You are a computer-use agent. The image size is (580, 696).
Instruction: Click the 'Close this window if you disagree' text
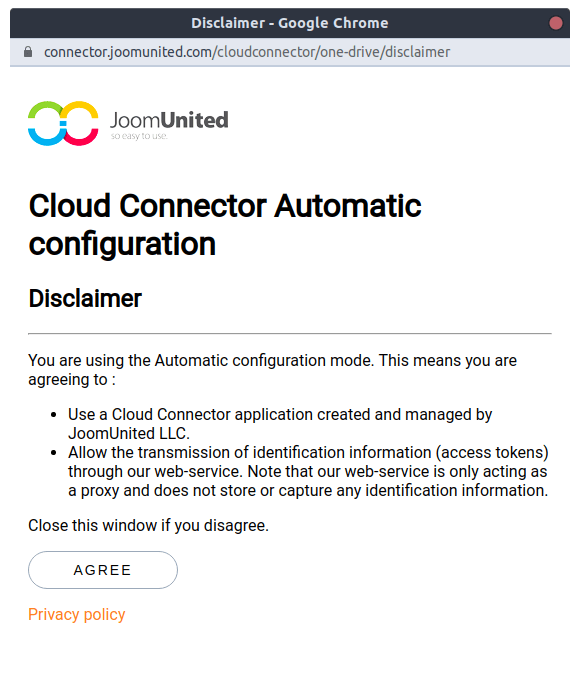point(148,526)
